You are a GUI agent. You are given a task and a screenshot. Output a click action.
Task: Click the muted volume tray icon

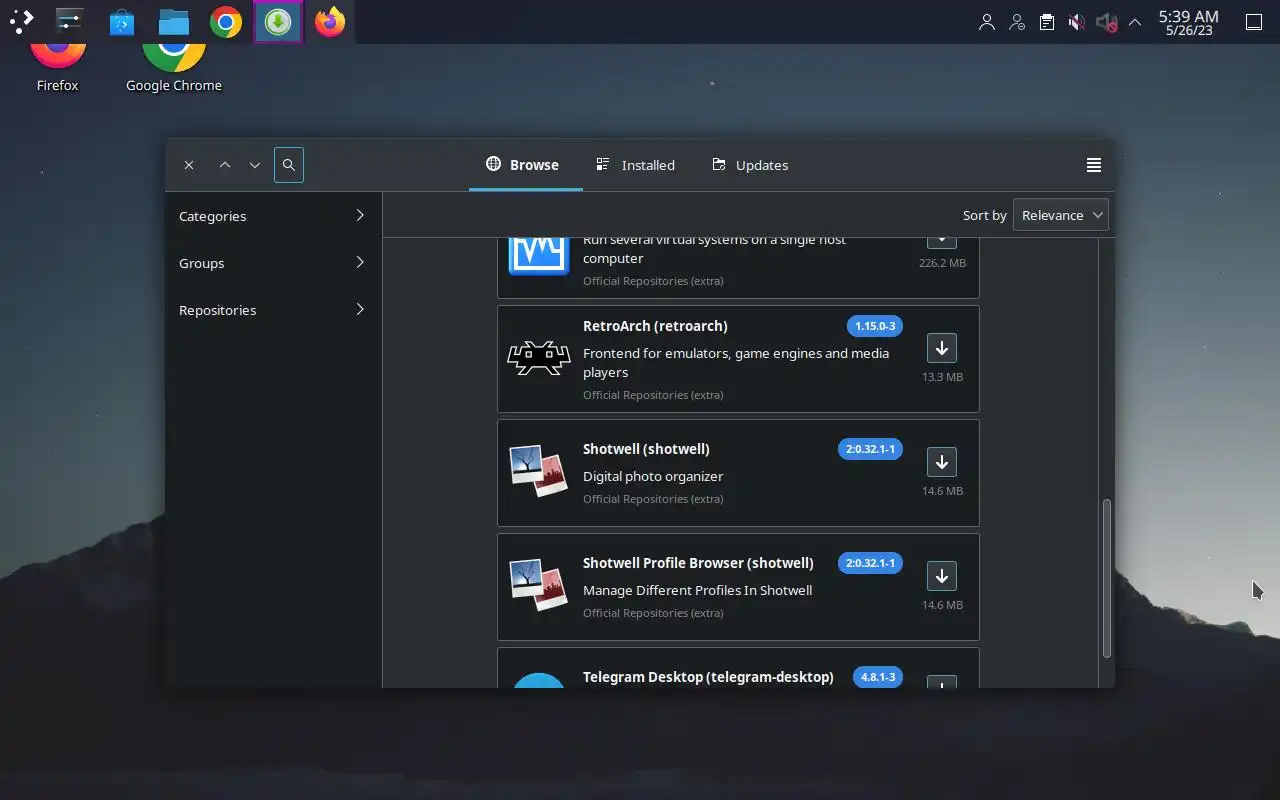(x=1076, y=22)
